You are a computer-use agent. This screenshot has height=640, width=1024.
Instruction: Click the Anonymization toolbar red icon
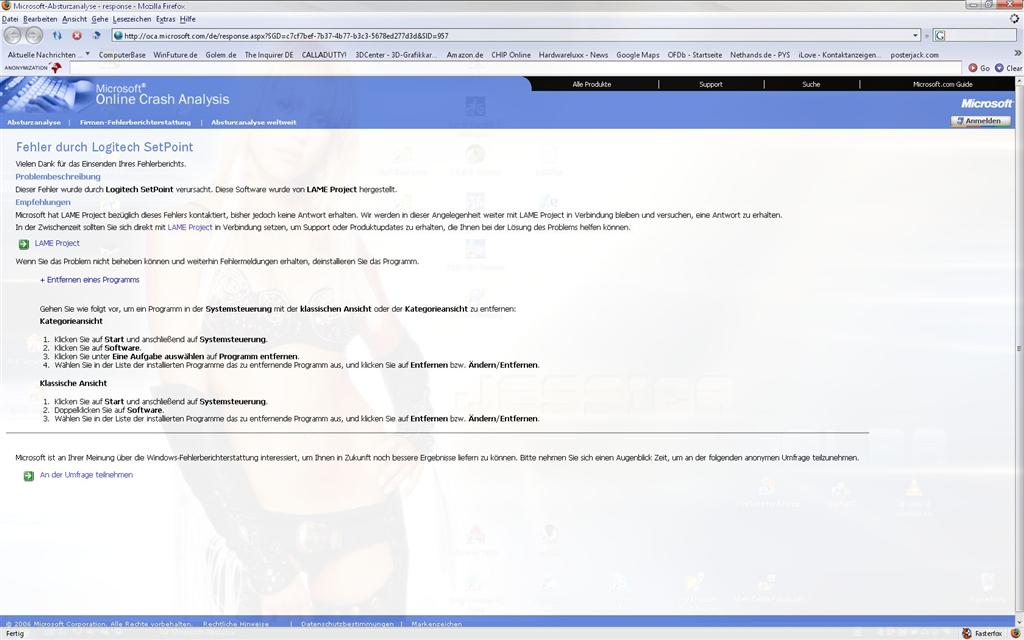[56, 67]
